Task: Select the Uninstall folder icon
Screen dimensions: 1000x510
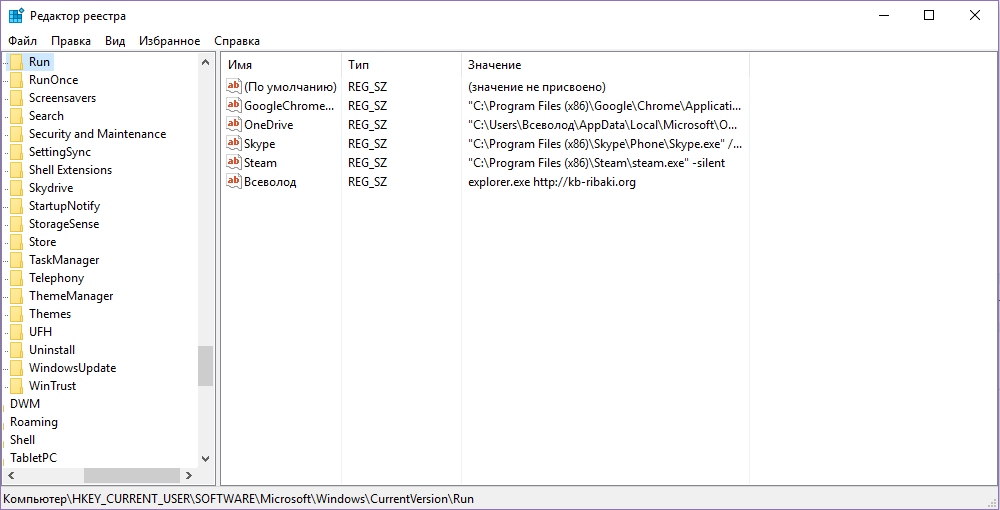Action: (x=17, y=350)
